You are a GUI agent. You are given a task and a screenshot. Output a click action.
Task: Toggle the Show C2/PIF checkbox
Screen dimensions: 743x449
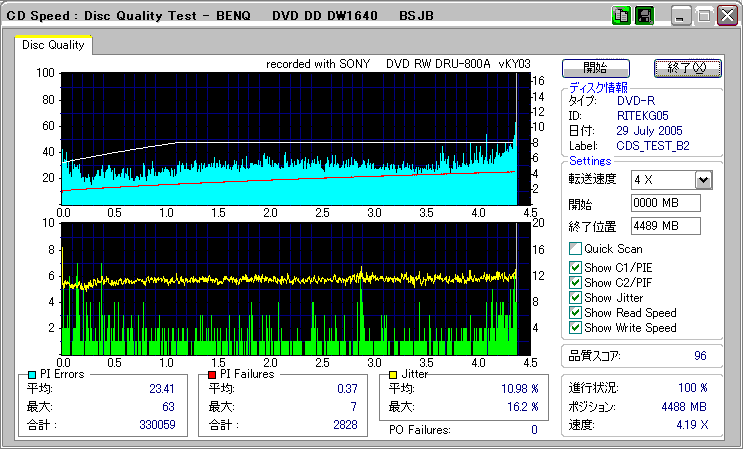click(575, 282)
